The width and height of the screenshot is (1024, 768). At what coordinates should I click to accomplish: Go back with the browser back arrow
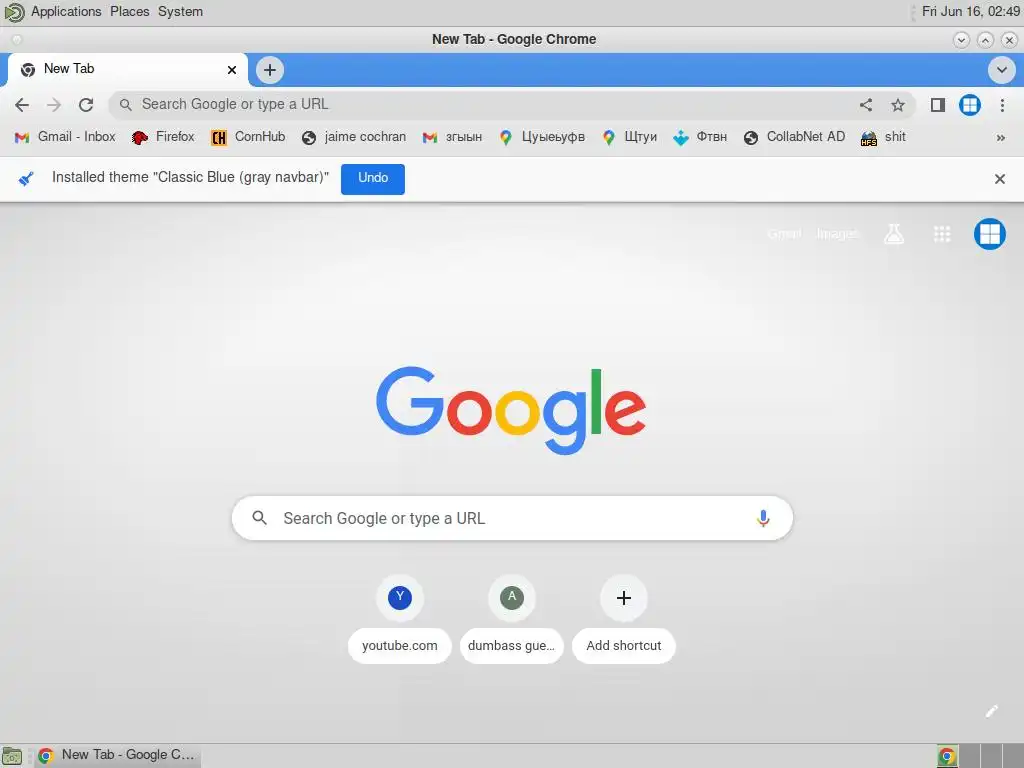tap(22, 104)
